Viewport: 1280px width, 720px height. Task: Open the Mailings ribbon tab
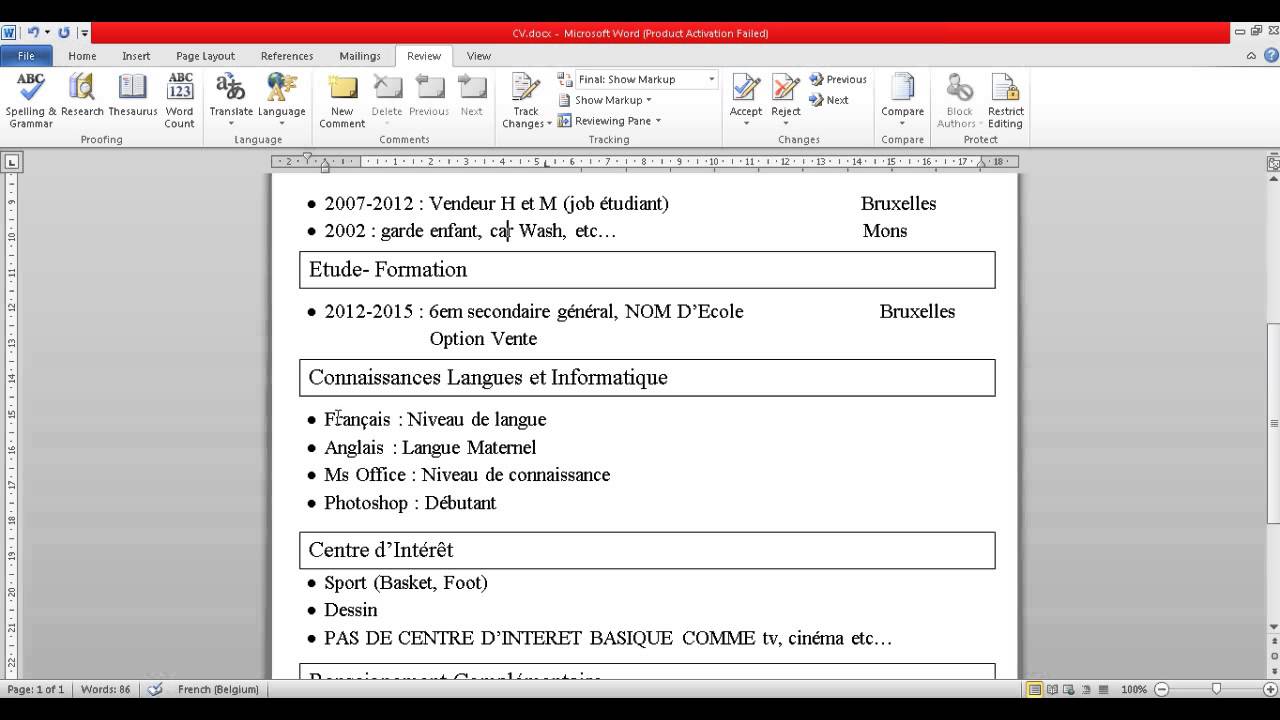click(x=359, y=56)
